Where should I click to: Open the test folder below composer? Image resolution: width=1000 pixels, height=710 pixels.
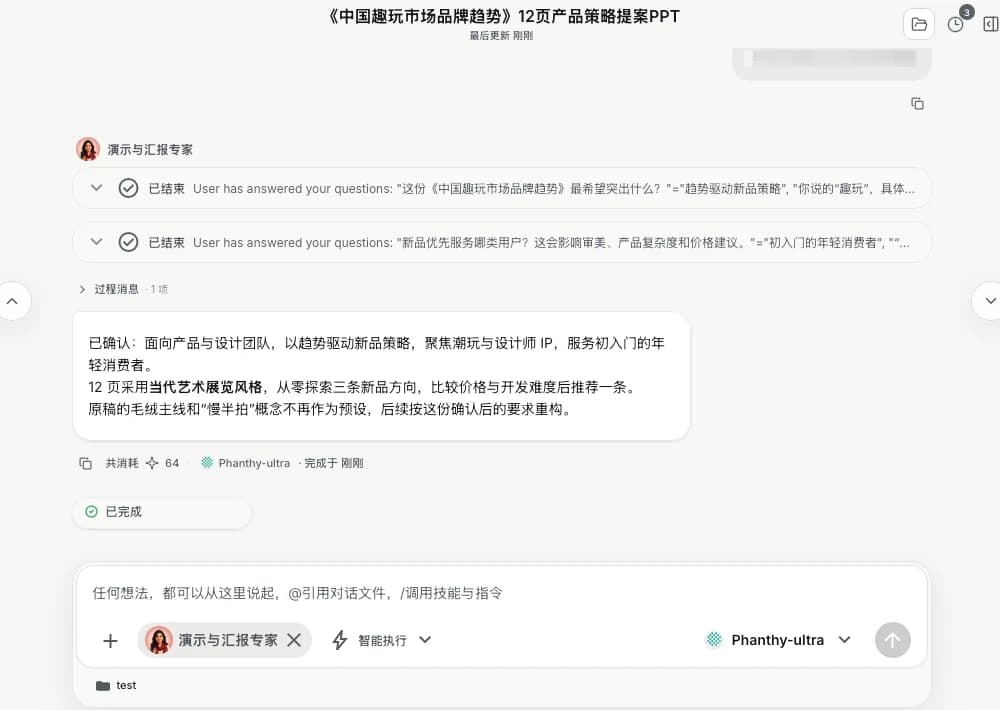pos(116,685)
